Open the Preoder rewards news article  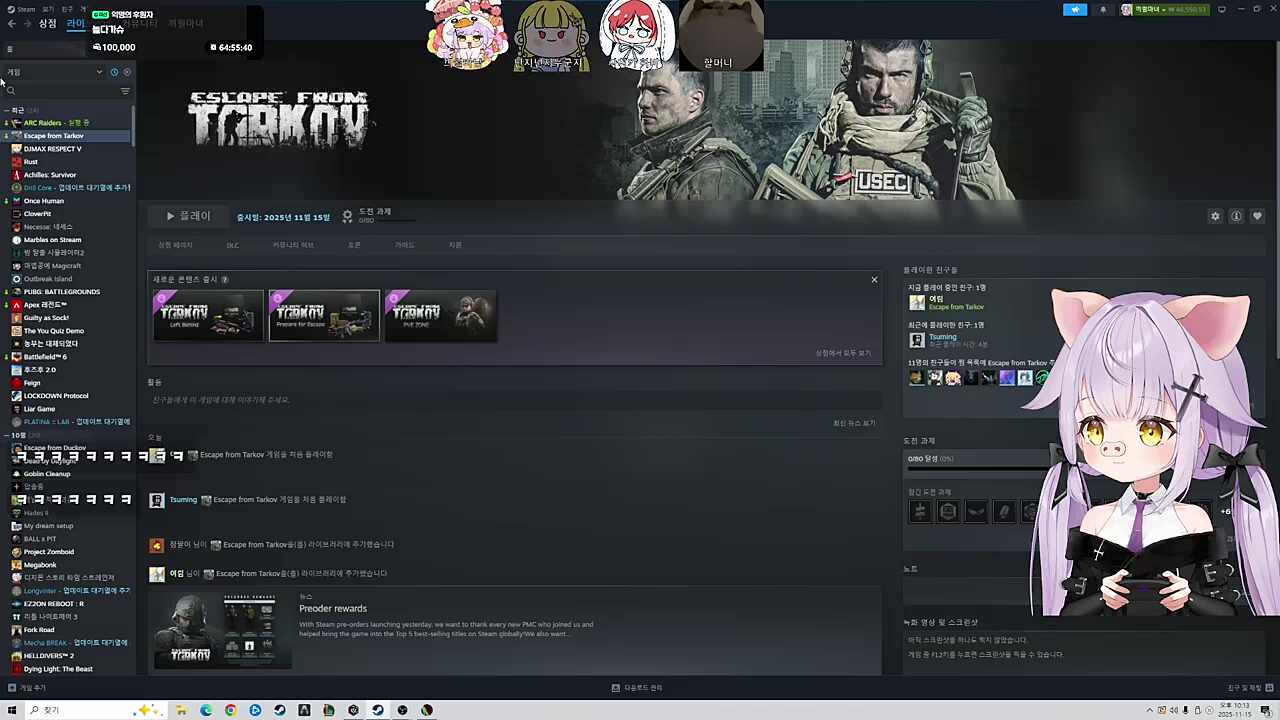click(x=333, y=608)
